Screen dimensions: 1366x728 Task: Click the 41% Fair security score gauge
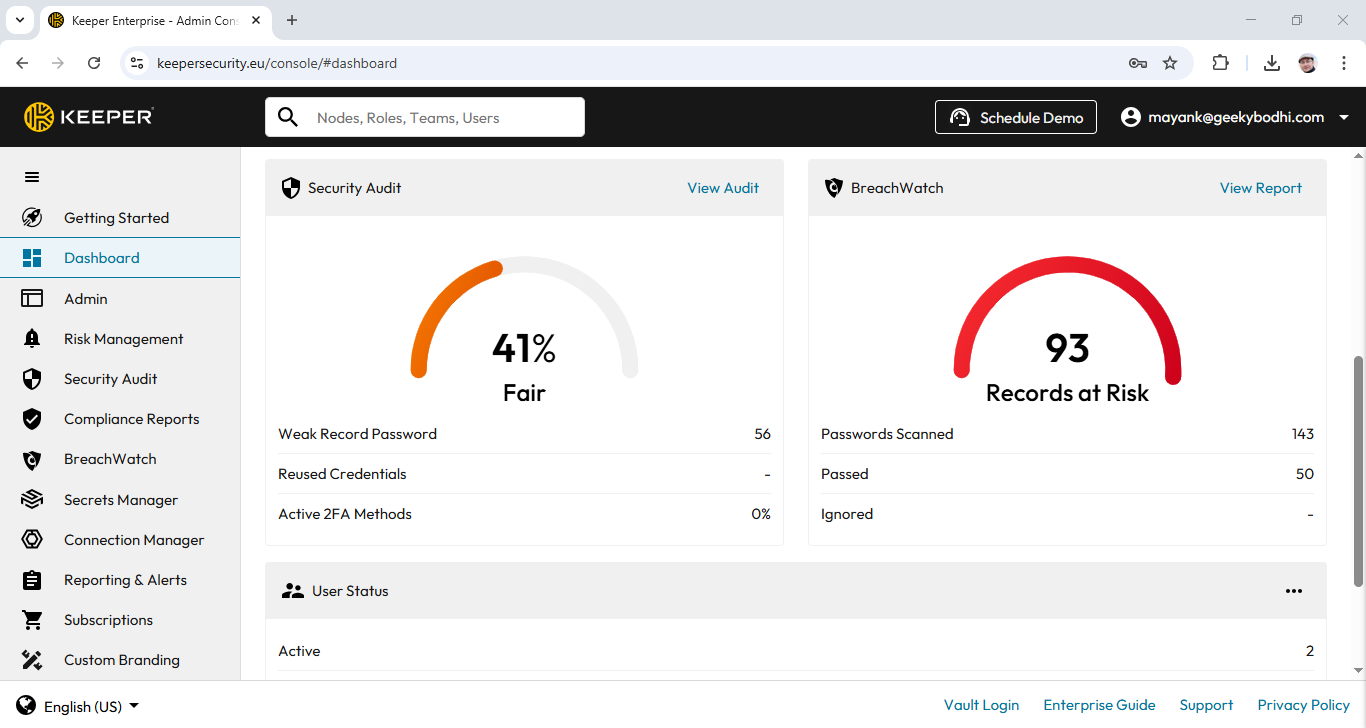524,330
